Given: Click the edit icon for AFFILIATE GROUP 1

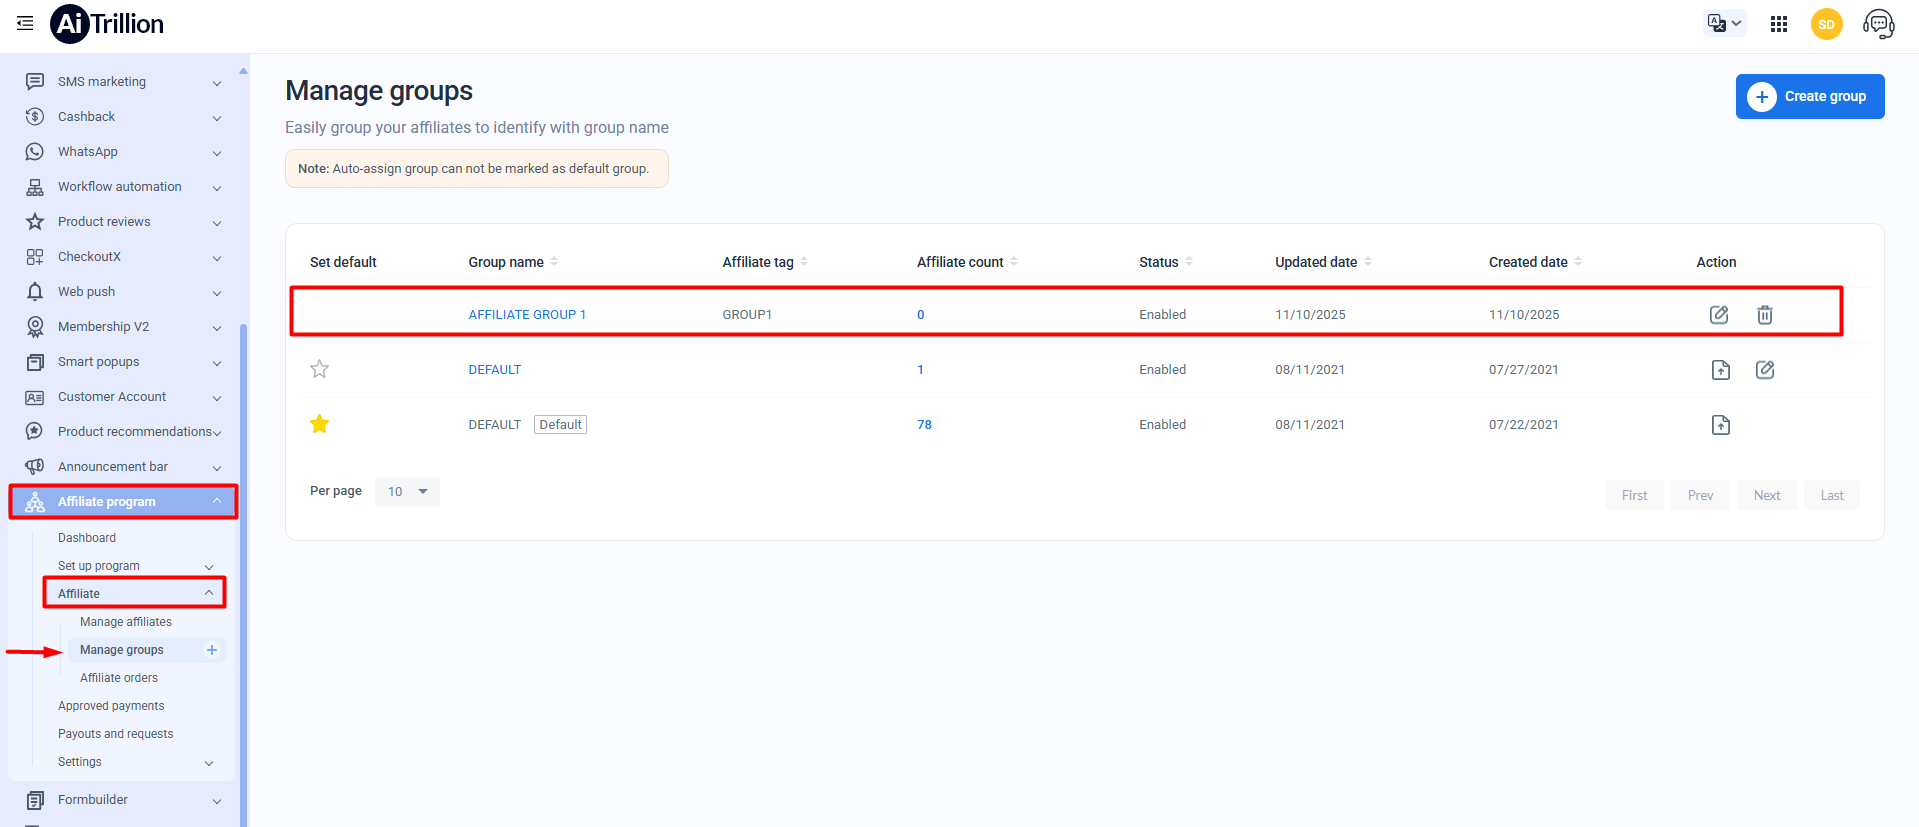Looking at the screenshot, I should pos(1718,315).
